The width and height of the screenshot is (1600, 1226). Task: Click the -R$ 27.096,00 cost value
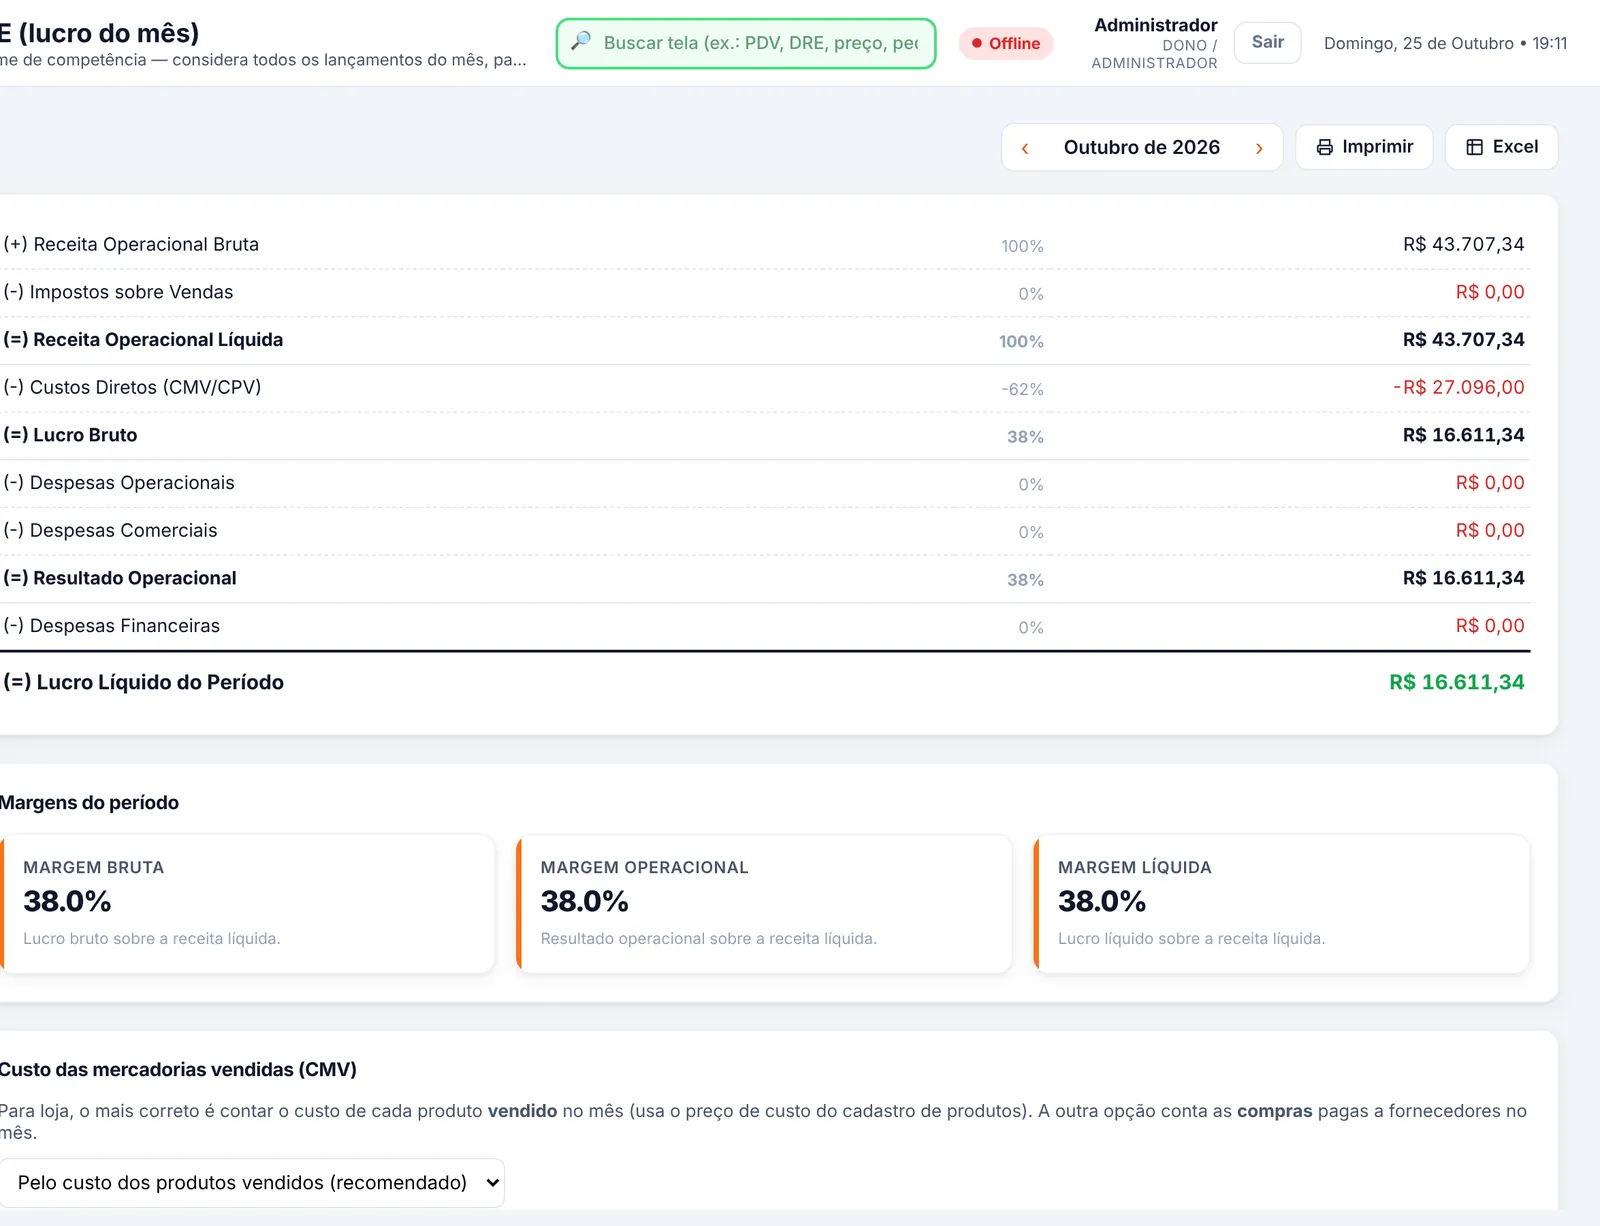1459,387
